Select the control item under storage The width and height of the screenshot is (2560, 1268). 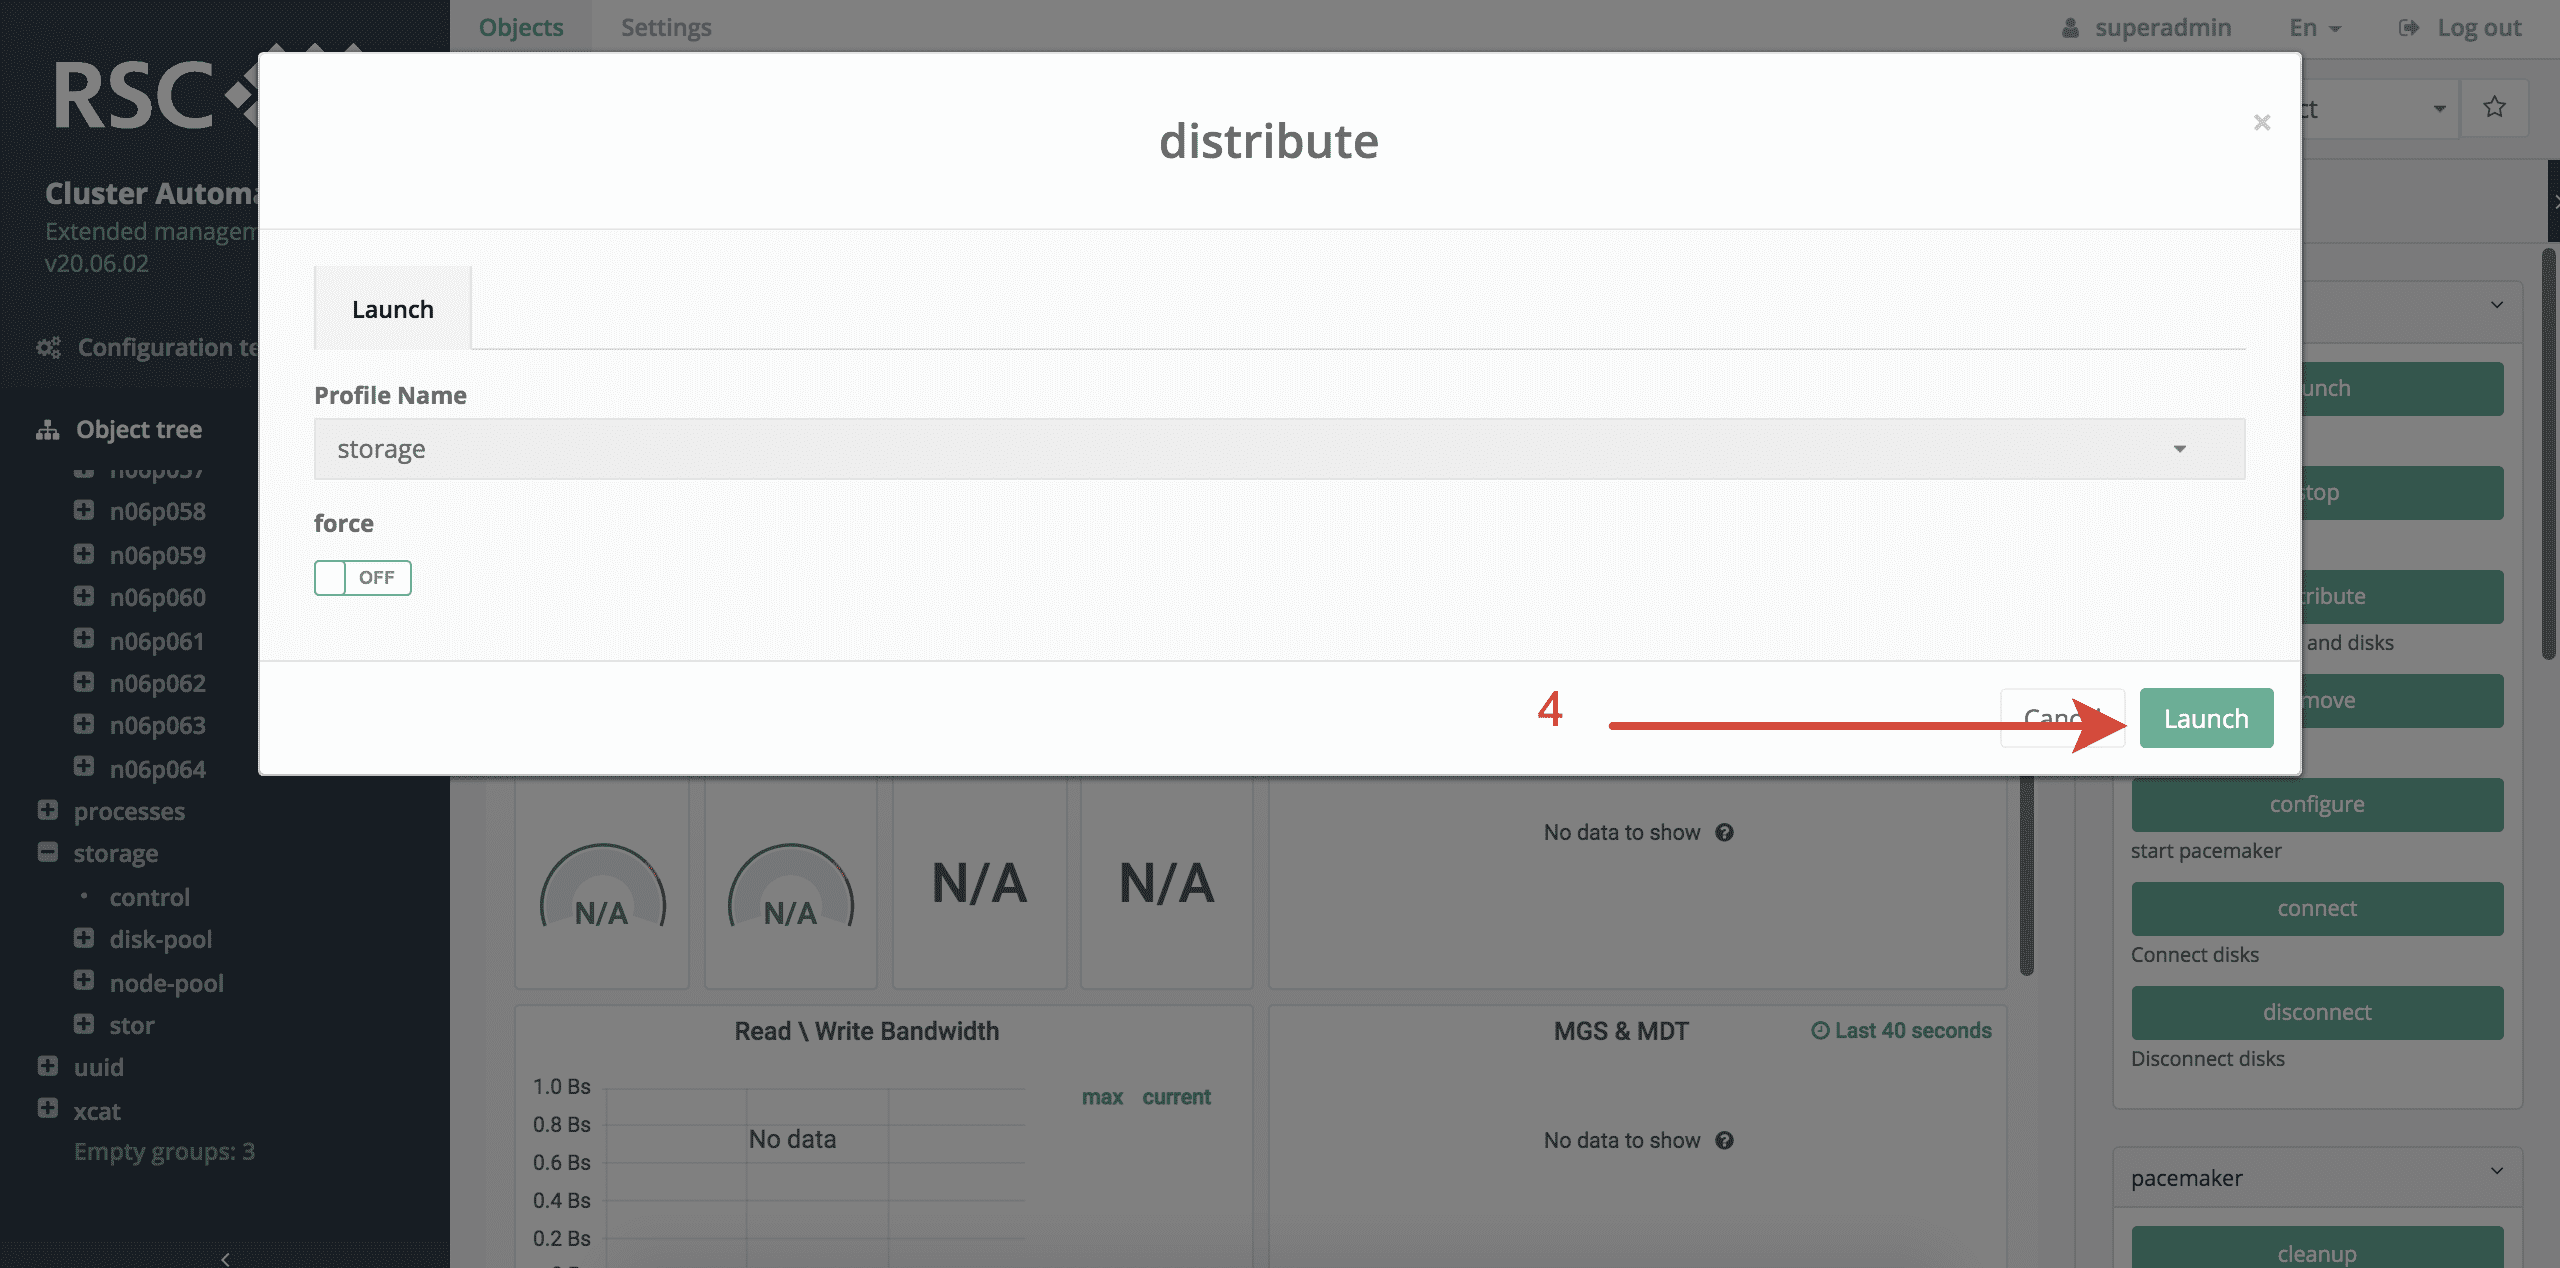point(149,897)
